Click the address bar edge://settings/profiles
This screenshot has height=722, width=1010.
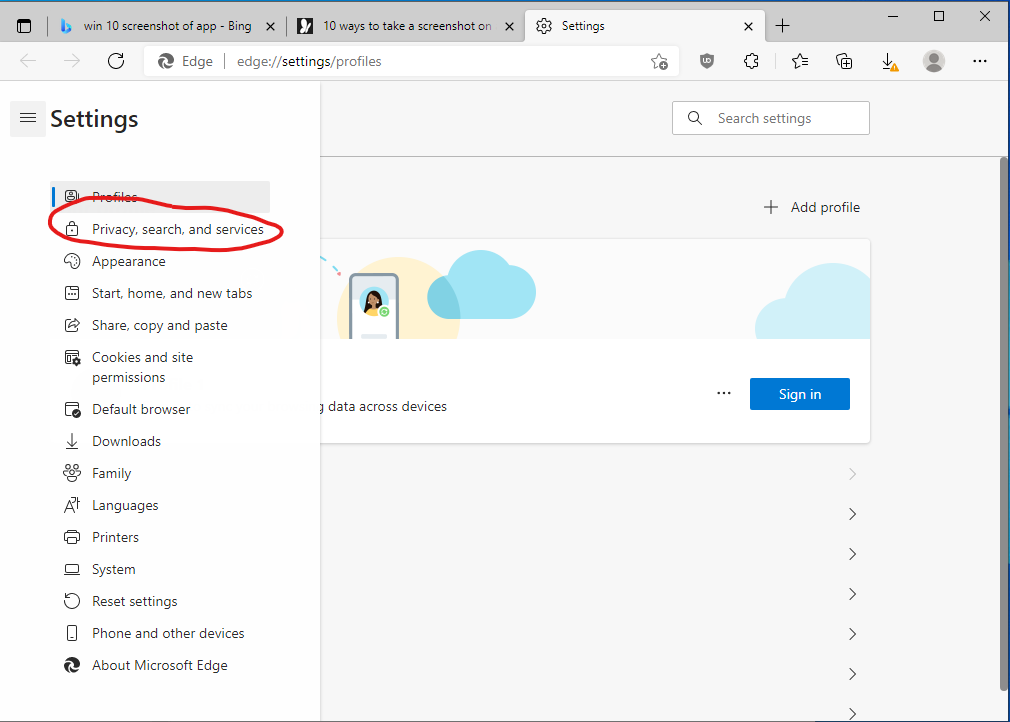tap(411, 61)
